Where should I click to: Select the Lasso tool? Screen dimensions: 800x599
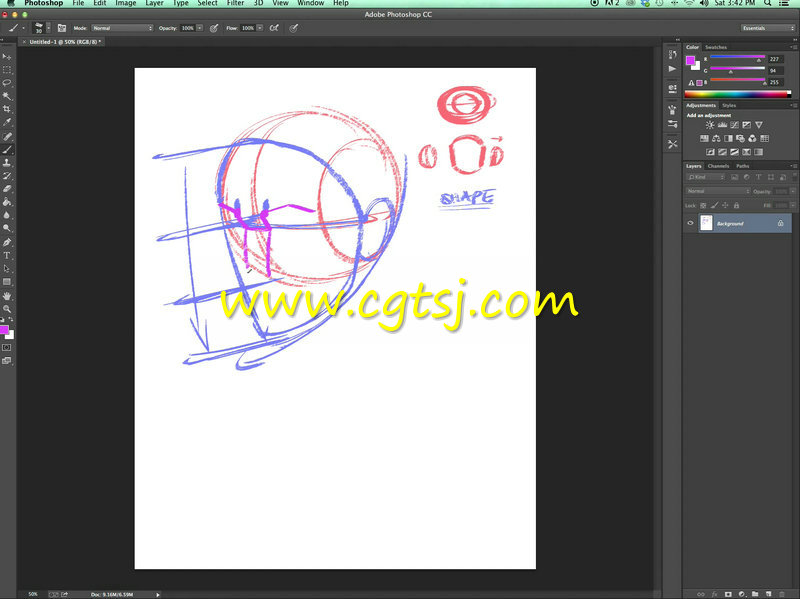(x=7, y=83)
